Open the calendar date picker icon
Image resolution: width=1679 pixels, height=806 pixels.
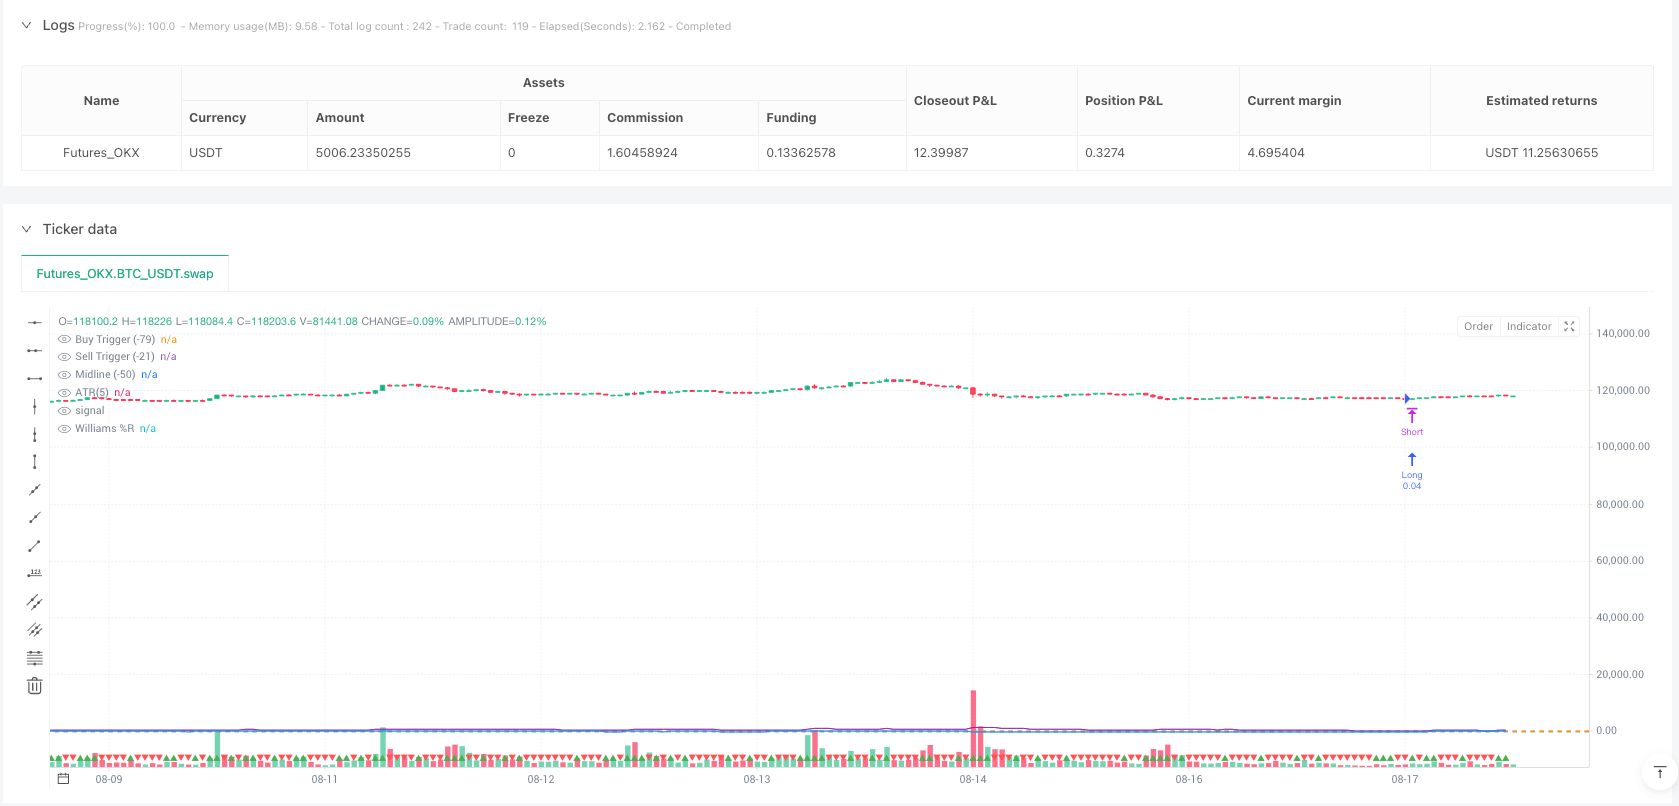tap(63, 779)
